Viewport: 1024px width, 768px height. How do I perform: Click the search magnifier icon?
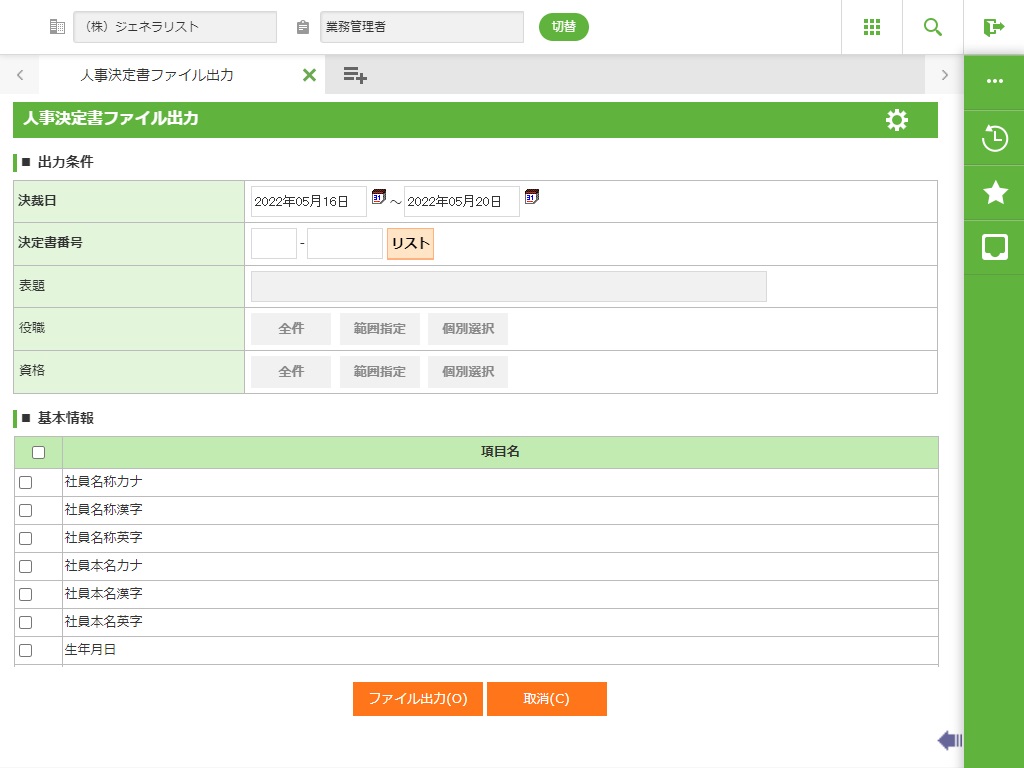[x=933, y=27]
